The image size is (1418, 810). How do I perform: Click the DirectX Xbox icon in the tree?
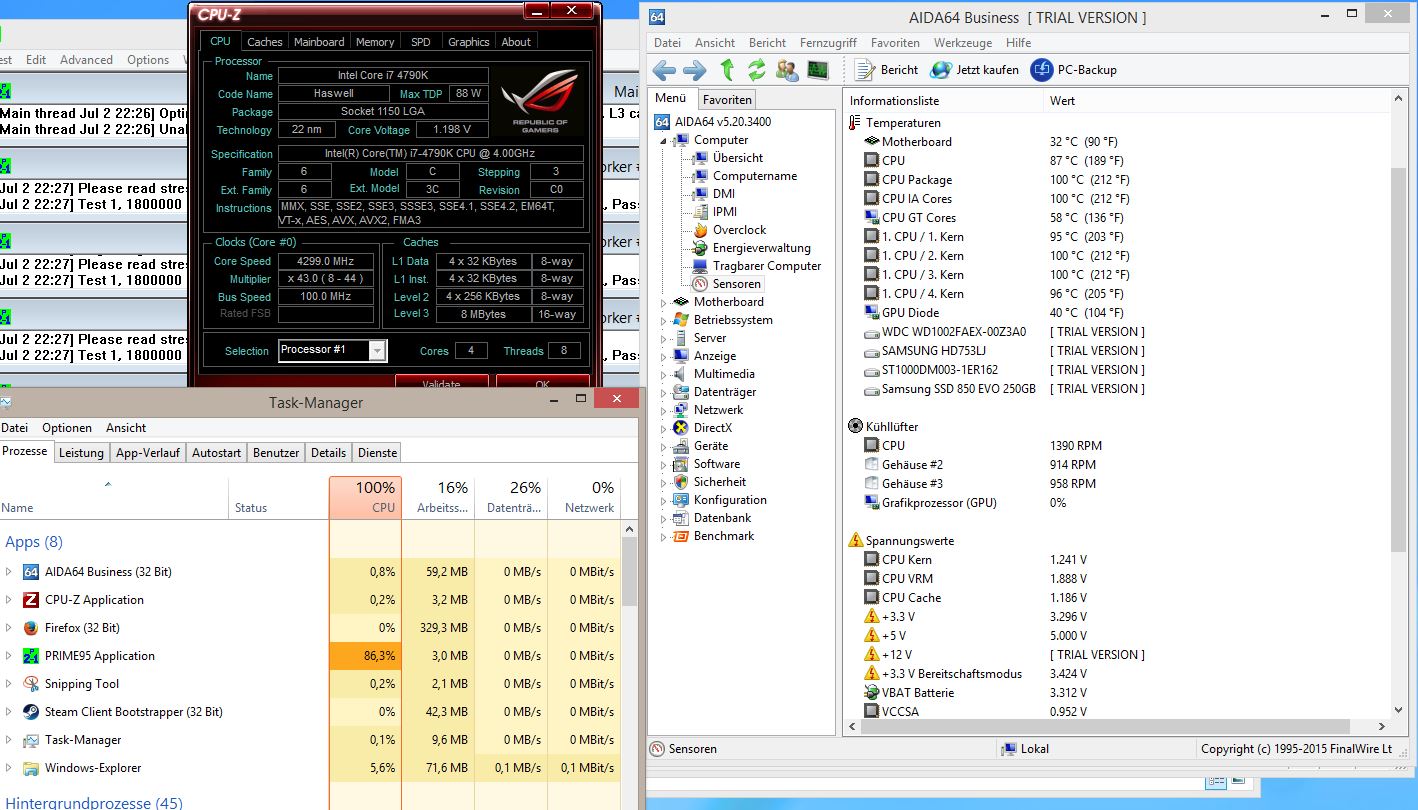[x=681, y=428]
